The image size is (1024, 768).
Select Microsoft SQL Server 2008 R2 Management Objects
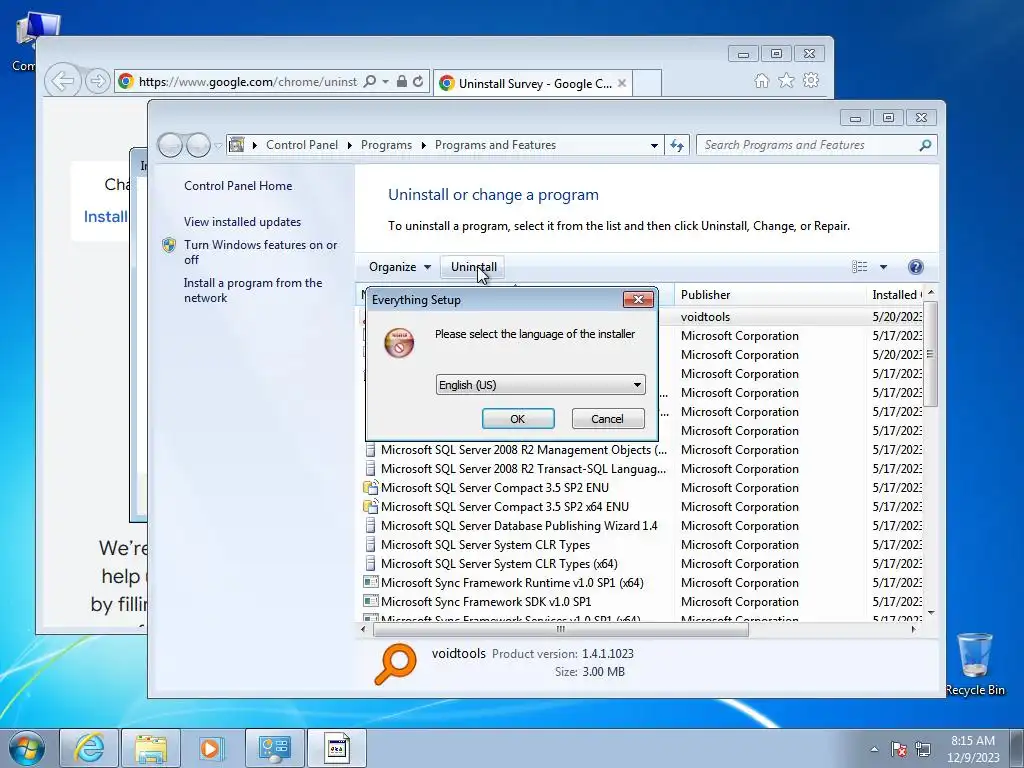click(x=524, y=450)
